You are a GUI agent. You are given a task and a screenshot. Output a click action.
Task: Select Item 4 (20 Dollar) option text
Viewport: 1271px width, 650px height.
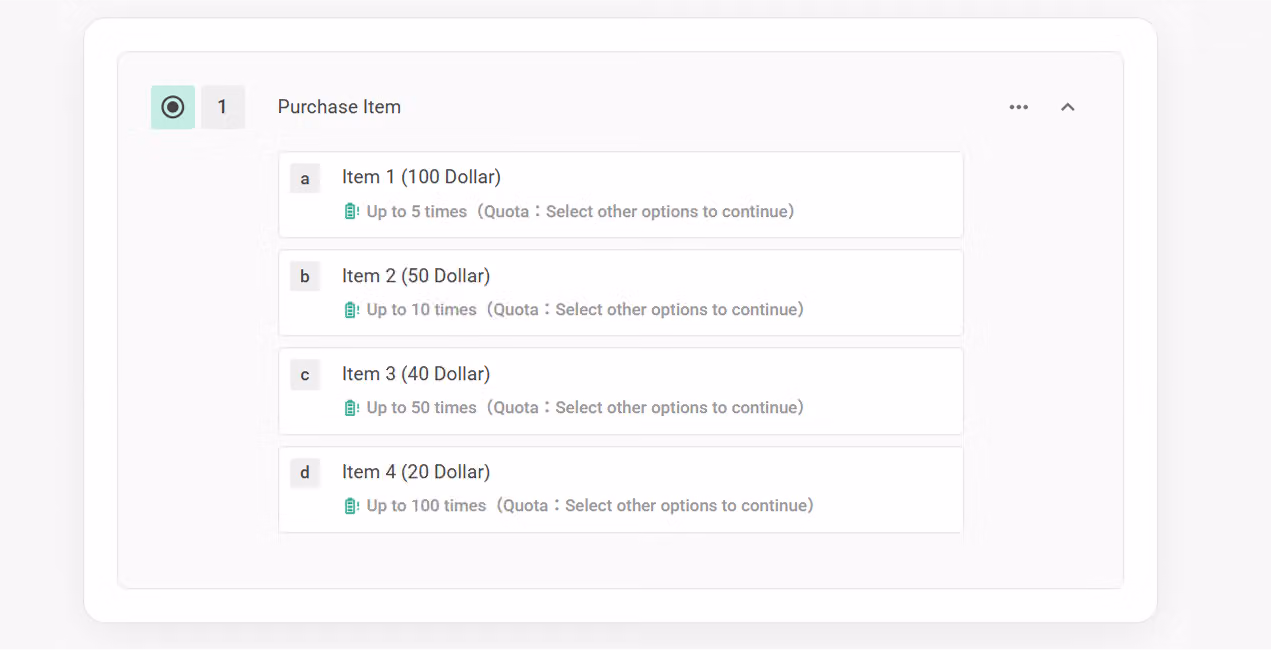pyautogui.click(x=416, y=472)
